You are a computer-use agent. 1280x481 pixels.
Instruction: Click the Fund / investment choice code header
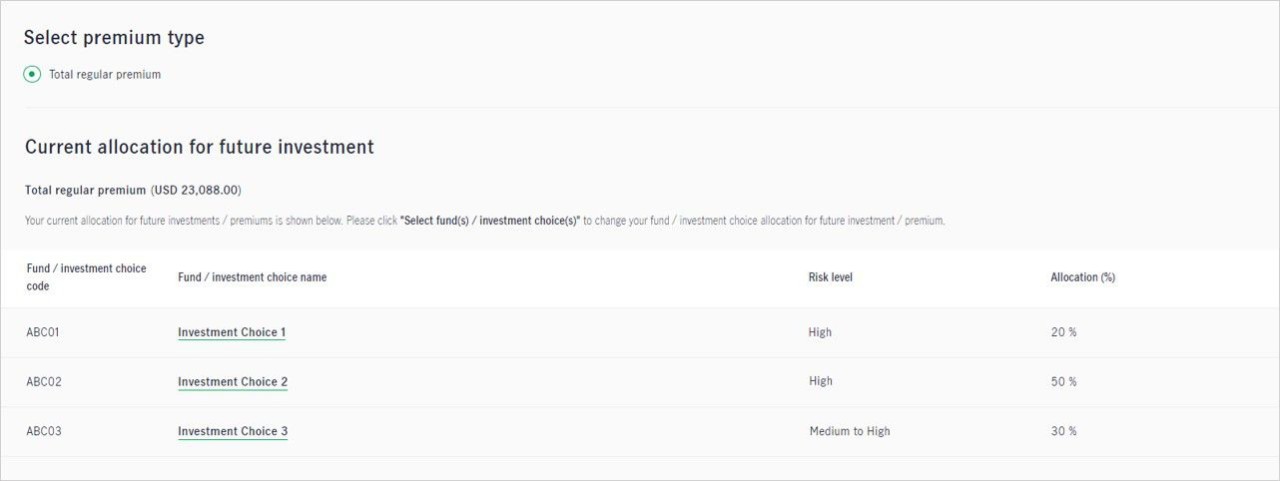point(86,277)
